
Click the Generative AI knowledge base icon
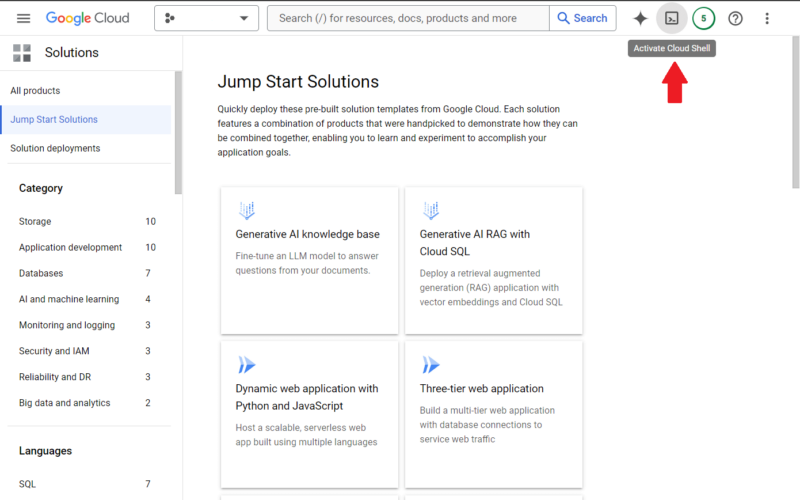[247, 210]
